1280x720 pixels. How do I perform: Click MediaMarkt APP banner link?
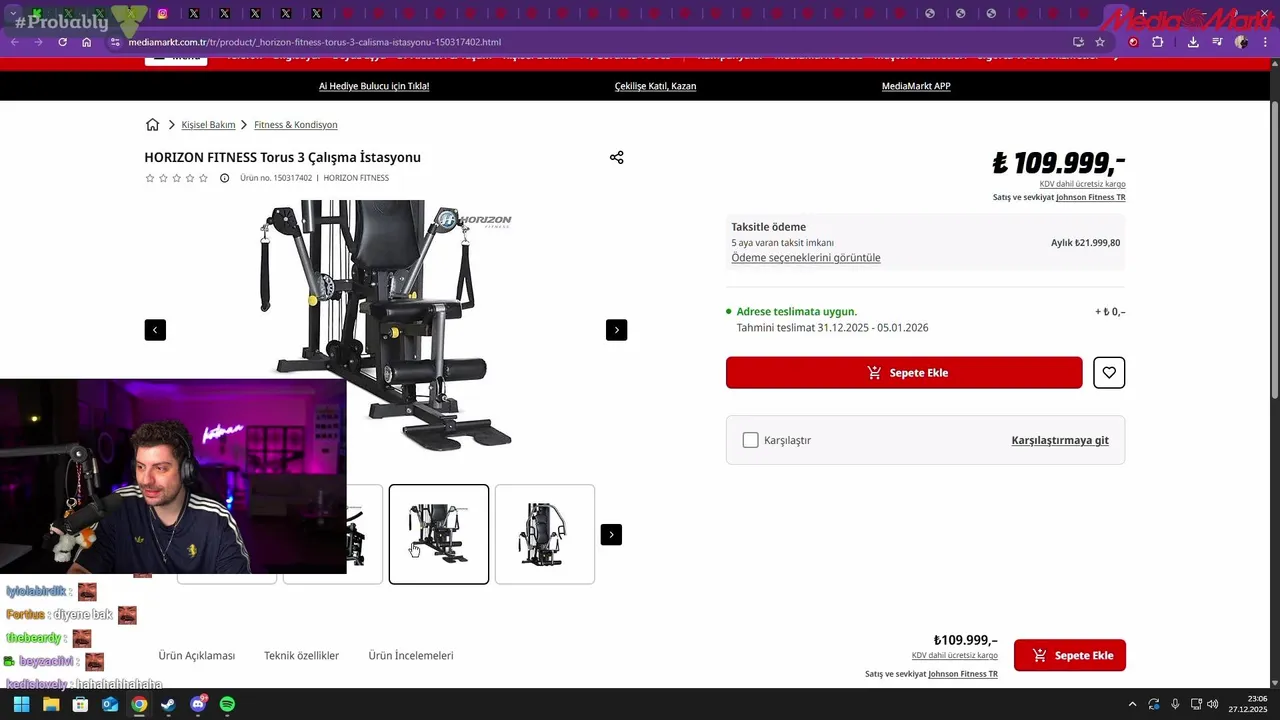tap(916, 86)
